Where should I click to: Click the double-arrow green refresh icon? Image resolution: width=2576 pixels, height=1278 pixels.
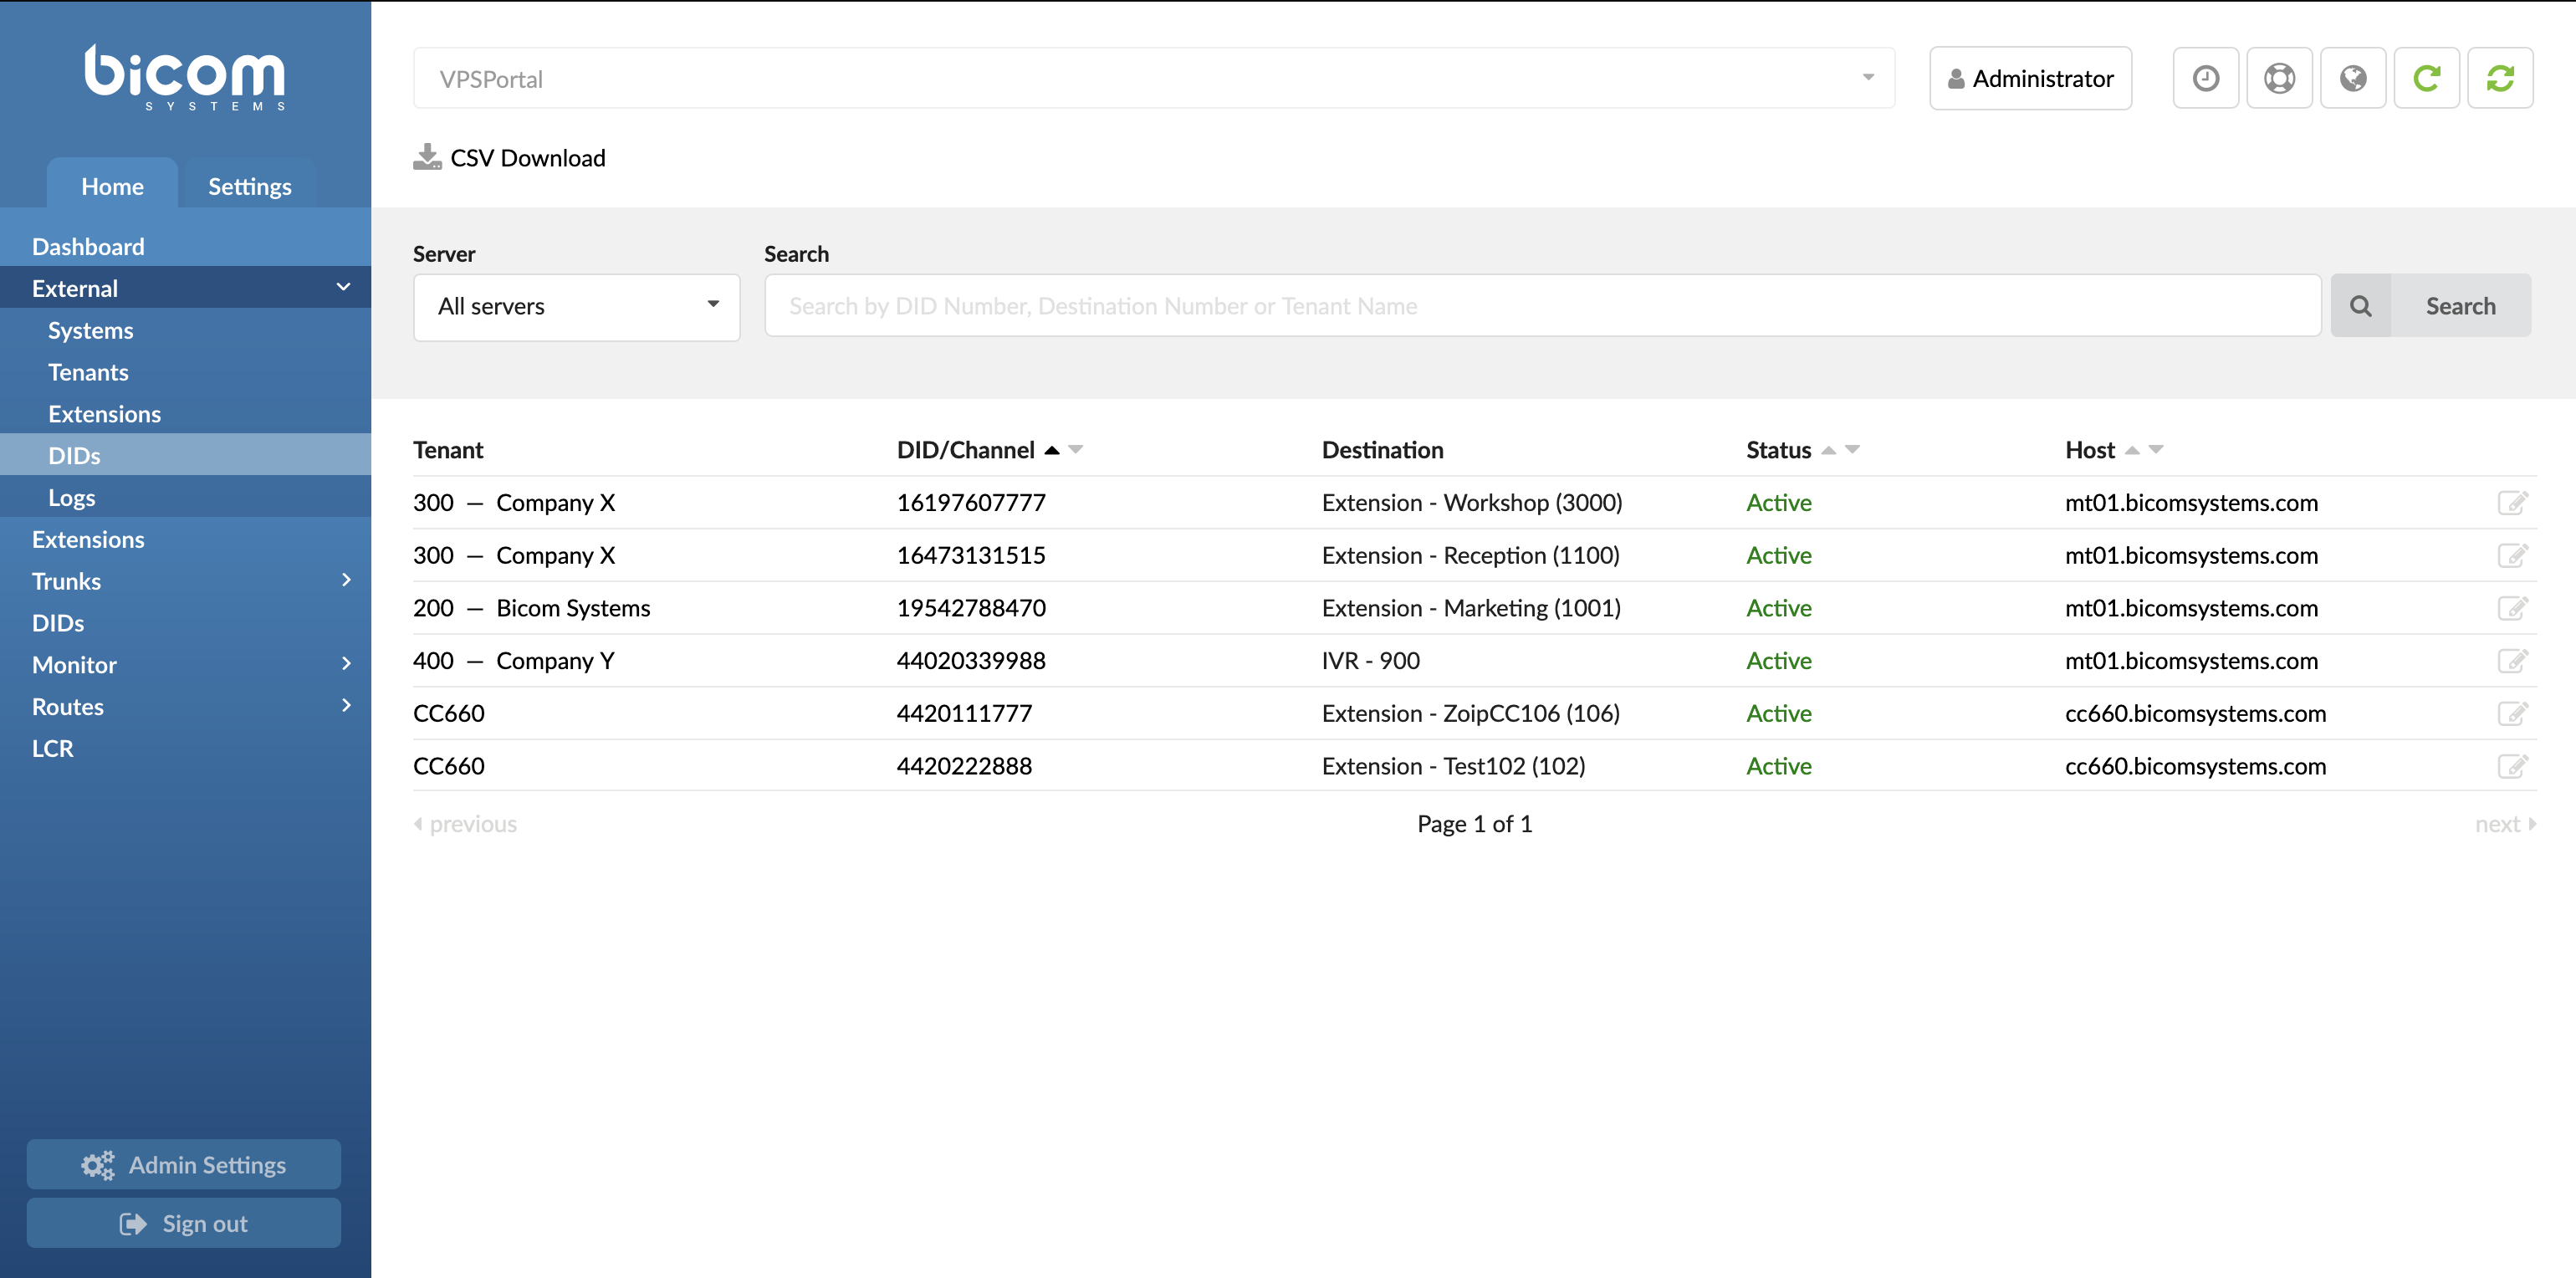pos(2500,78)
